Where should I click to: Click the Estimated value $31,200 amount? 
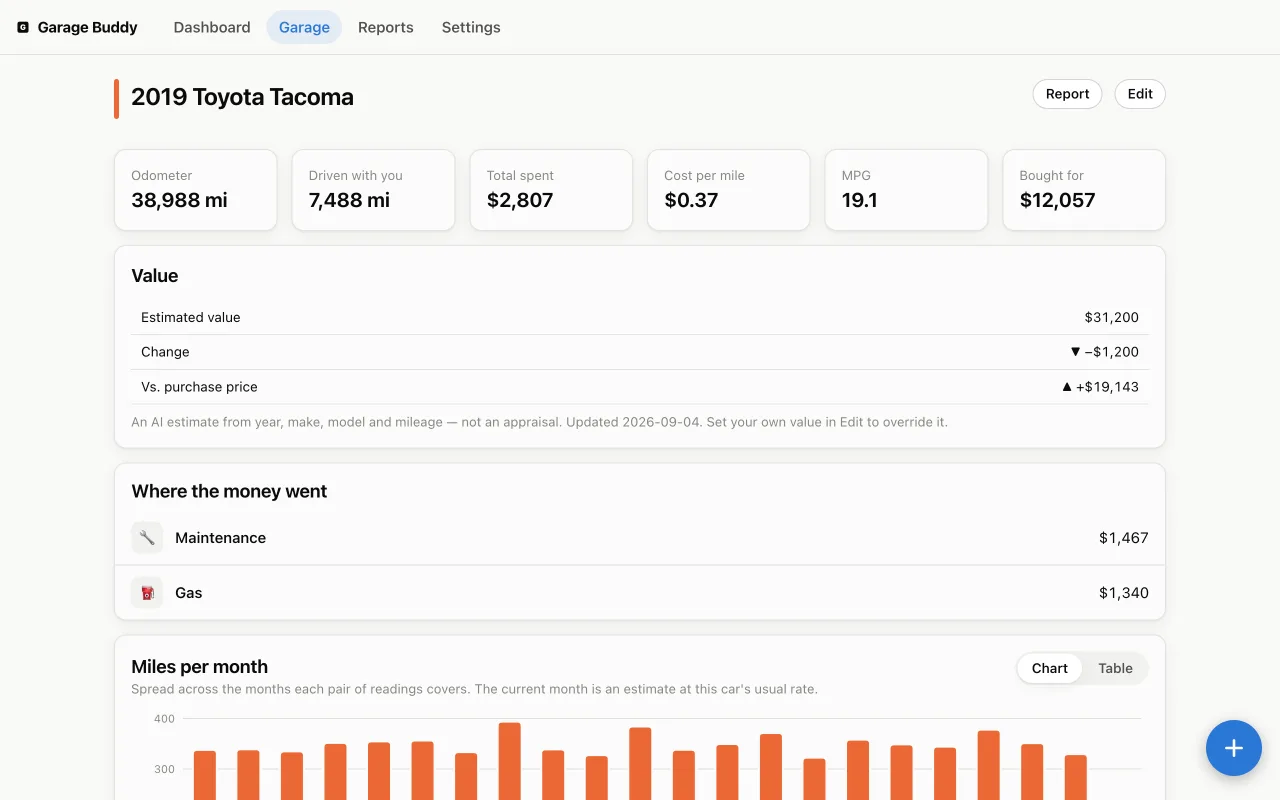point(1111,317)
